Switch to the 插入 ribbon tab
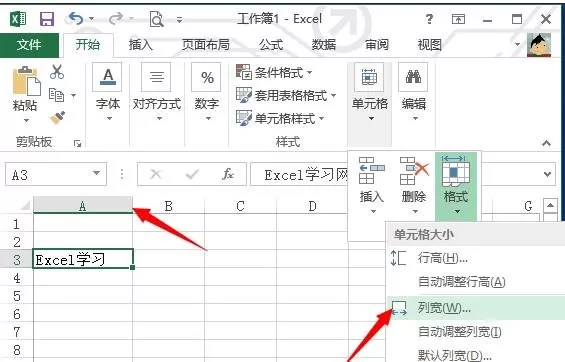 (x=141, y=45)
